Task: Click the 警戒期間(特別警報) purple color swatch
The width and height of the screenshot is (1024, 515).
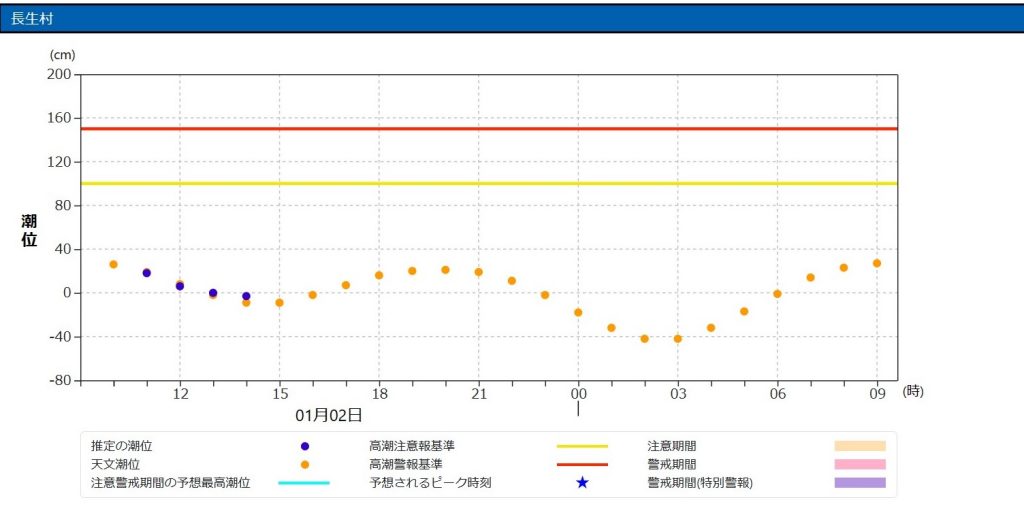Action: click(860, 483)
